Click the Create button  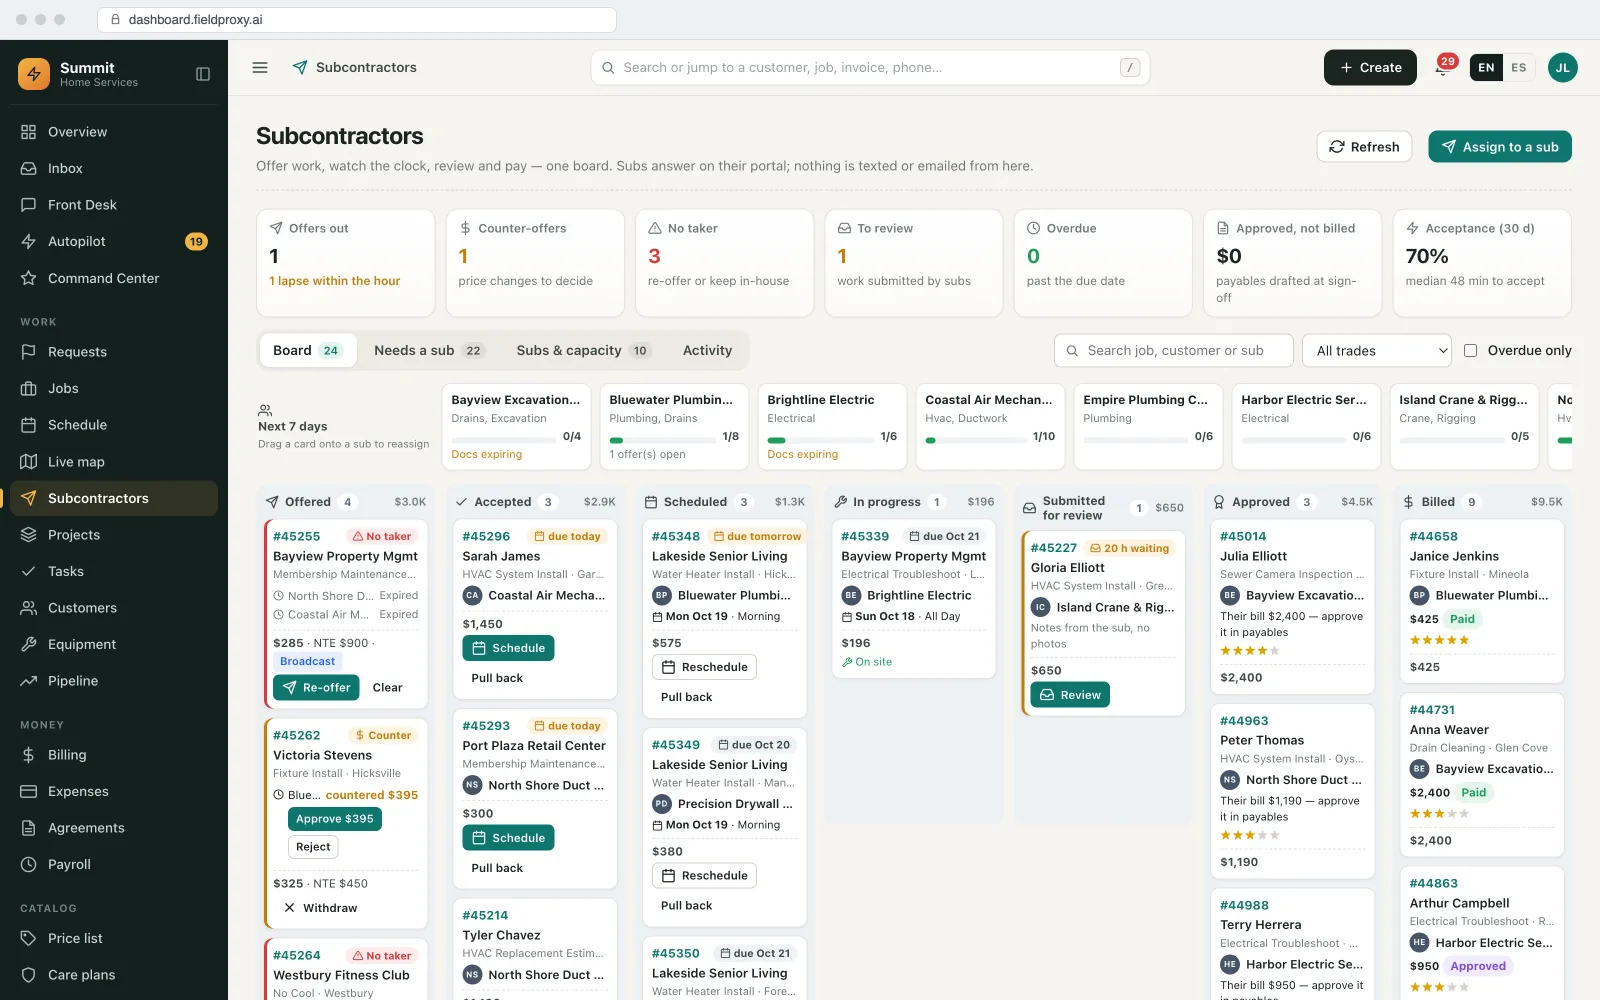click(x=1370, y=68)
